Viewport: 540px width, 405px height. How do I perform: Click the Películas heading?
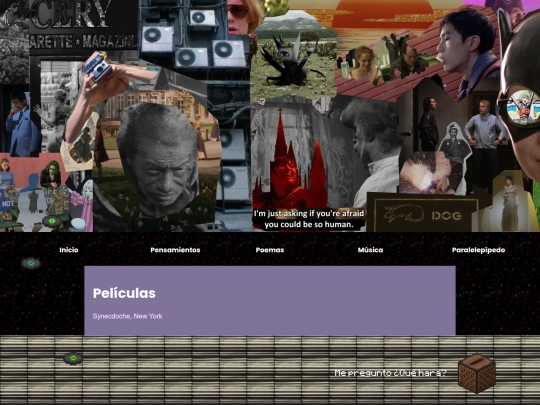point(124,293)
